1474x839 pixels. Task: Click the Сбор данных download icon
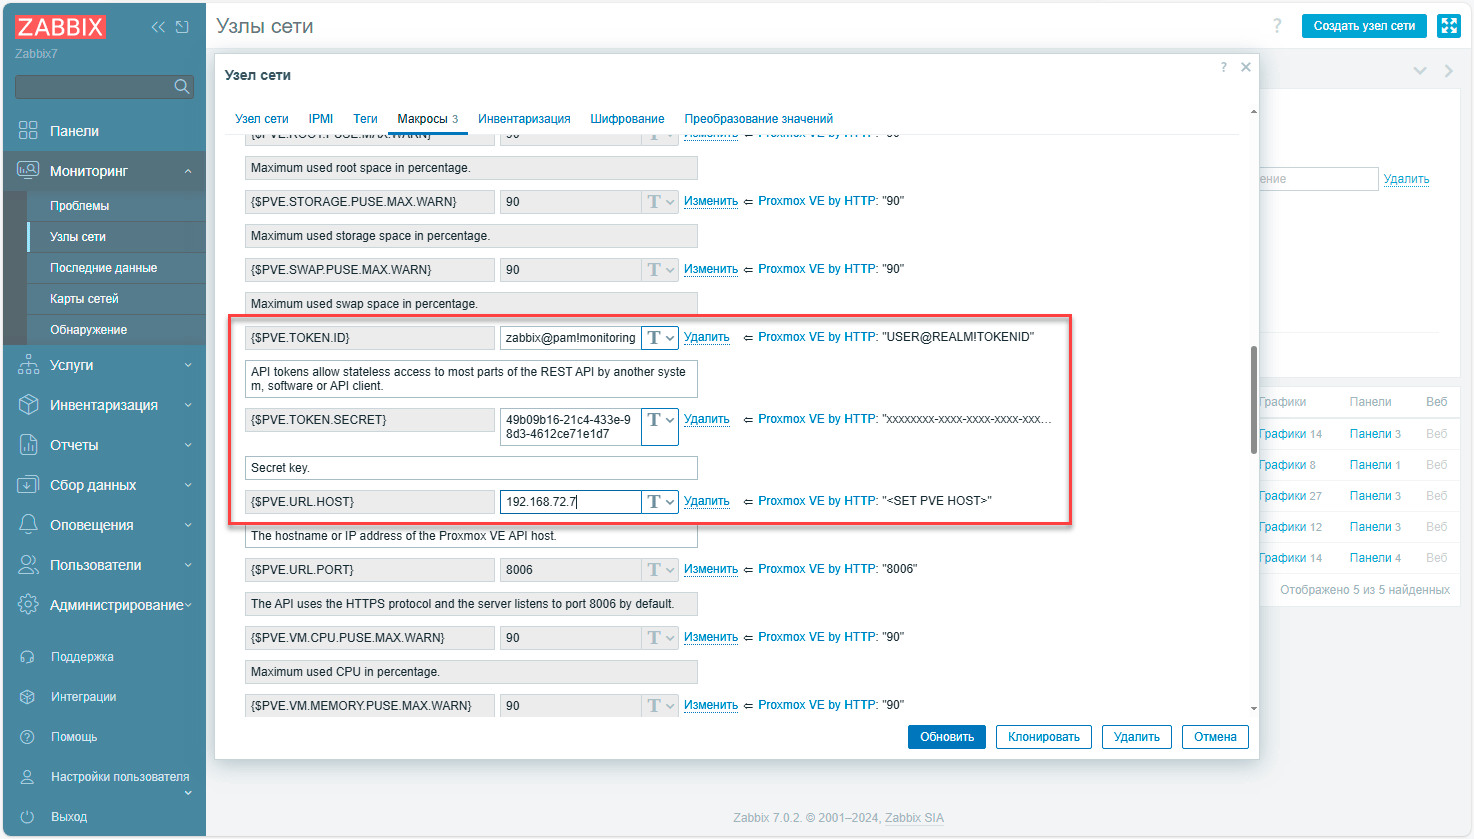coord(28,485)
